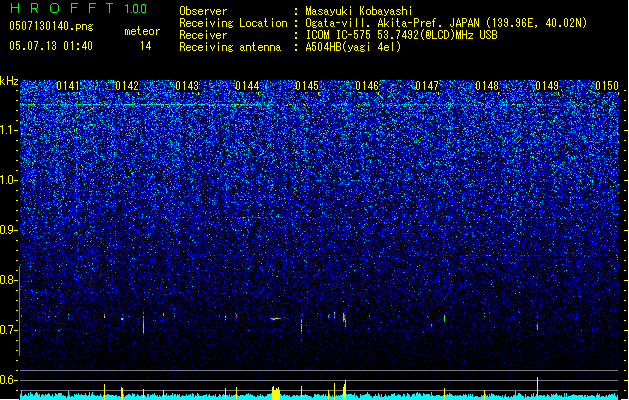Click the 0143 time marker

187,86
